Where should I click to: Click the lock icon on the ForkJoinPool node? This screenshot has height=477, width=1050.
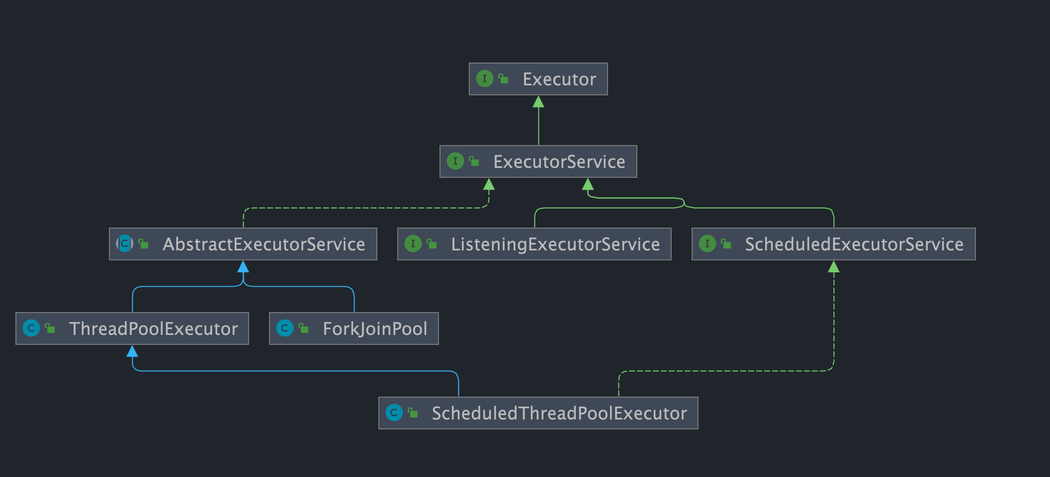pyautogui.click(x=303, y=328)
